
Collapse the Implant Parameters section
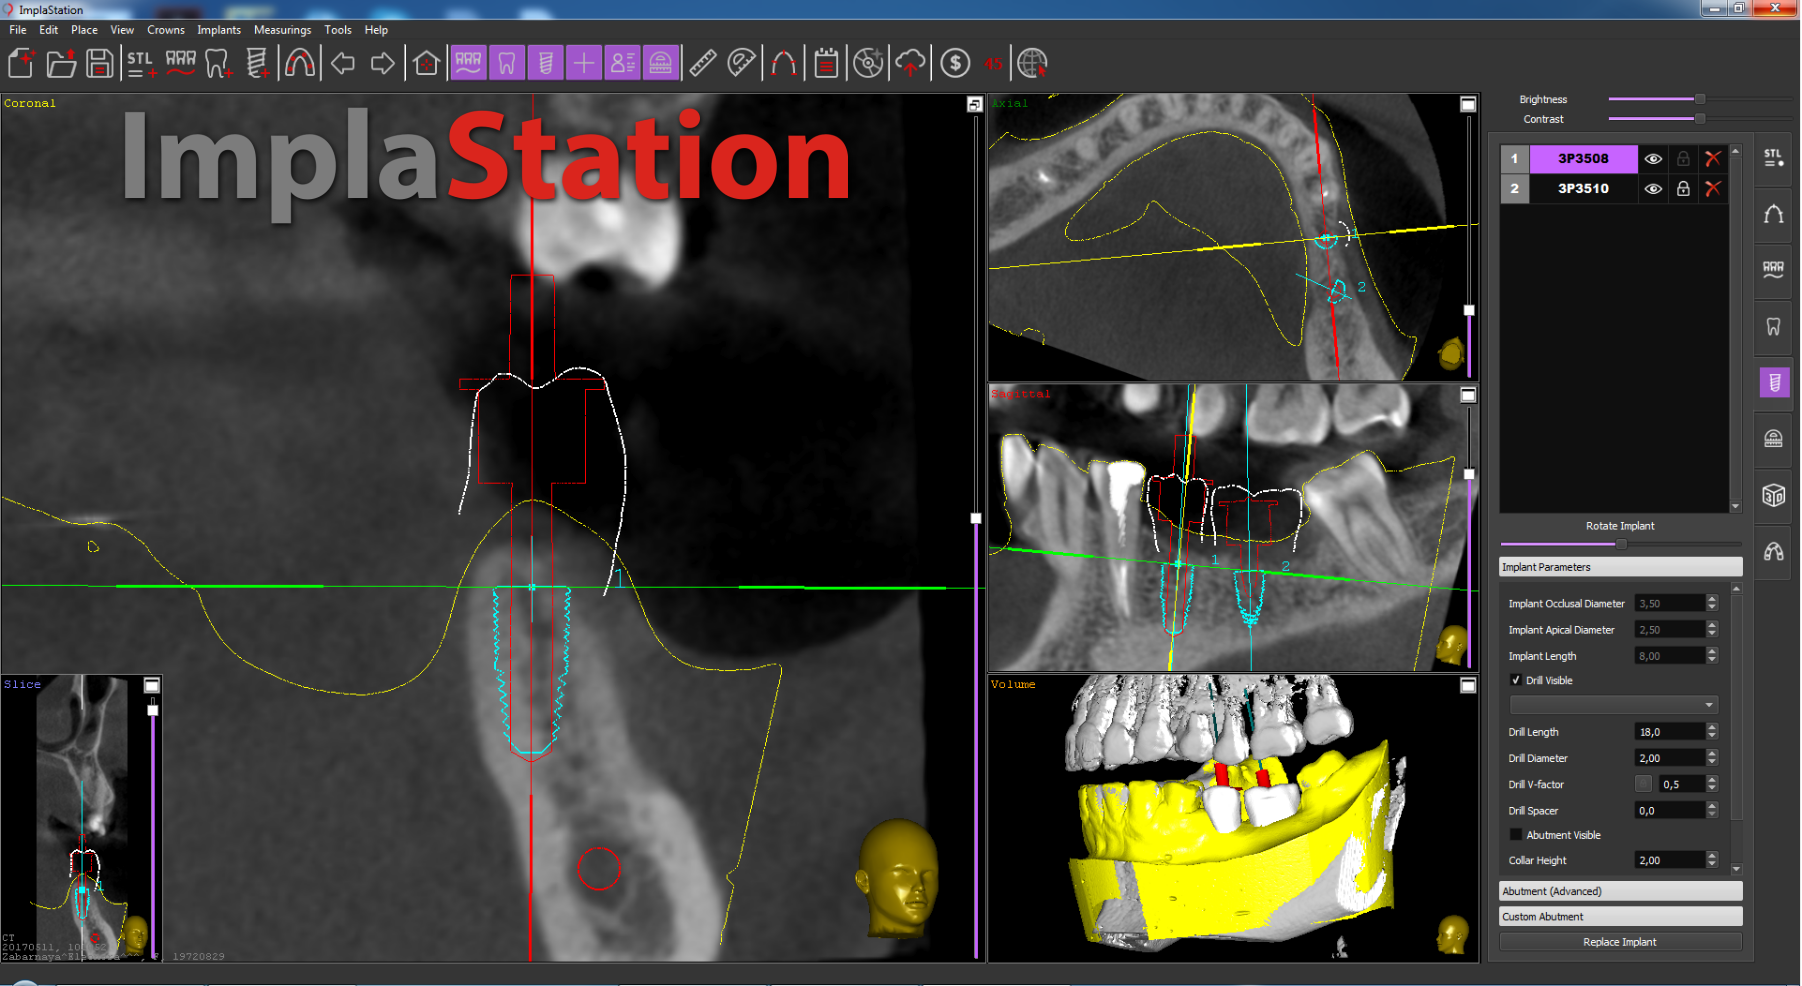(x=1620, y=567)
